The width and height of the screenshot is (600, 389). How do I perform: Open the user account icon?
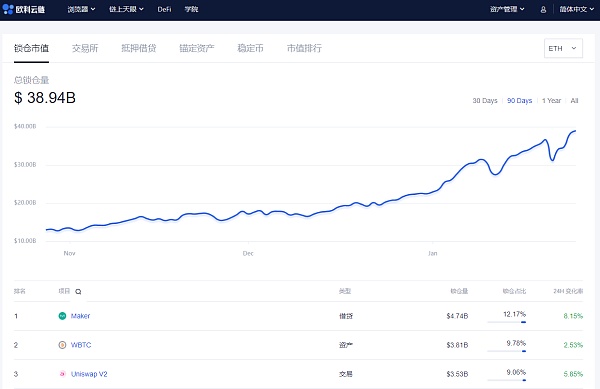543,10
